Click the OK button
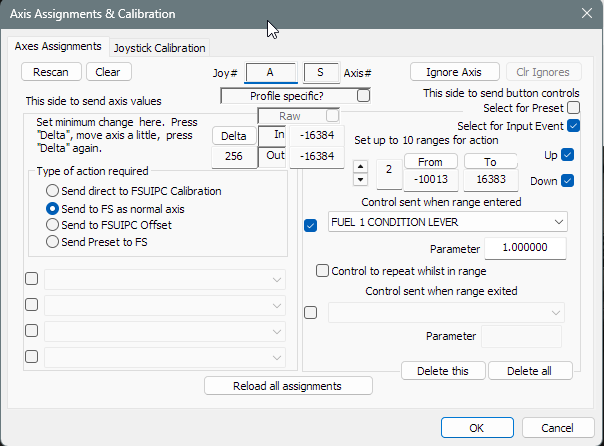The image size is (604, 446). (x=477, y=428)
